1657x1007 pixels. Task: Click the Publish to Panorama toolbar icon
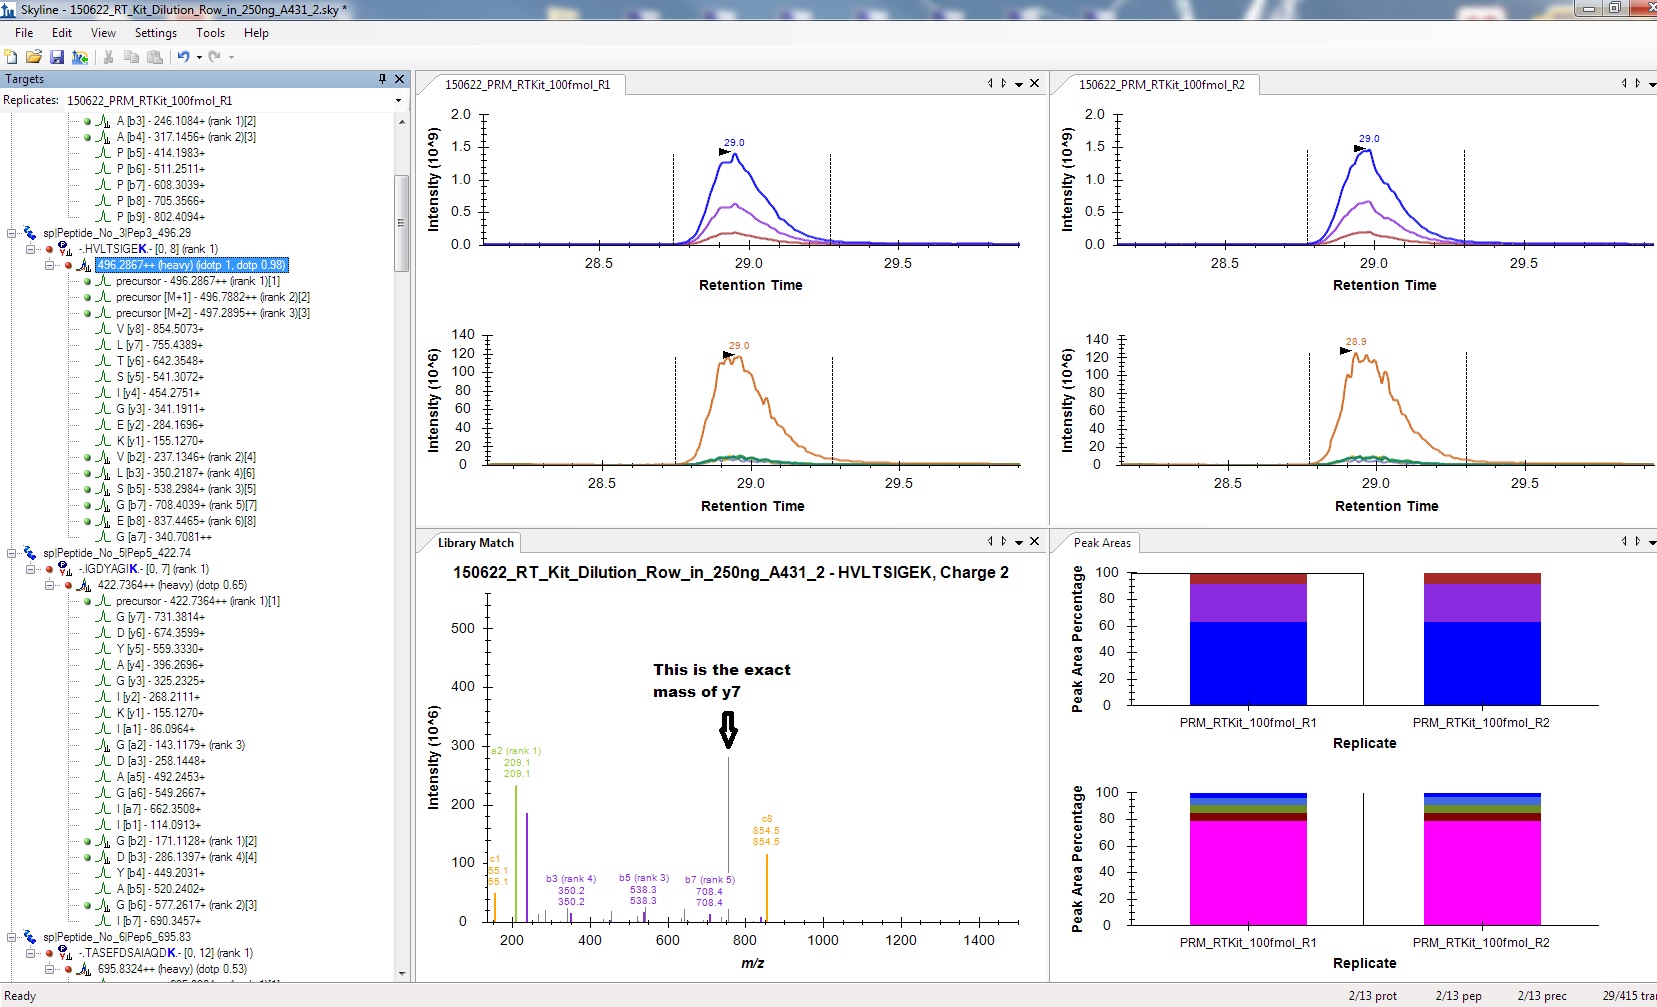(x=80, y=57)
